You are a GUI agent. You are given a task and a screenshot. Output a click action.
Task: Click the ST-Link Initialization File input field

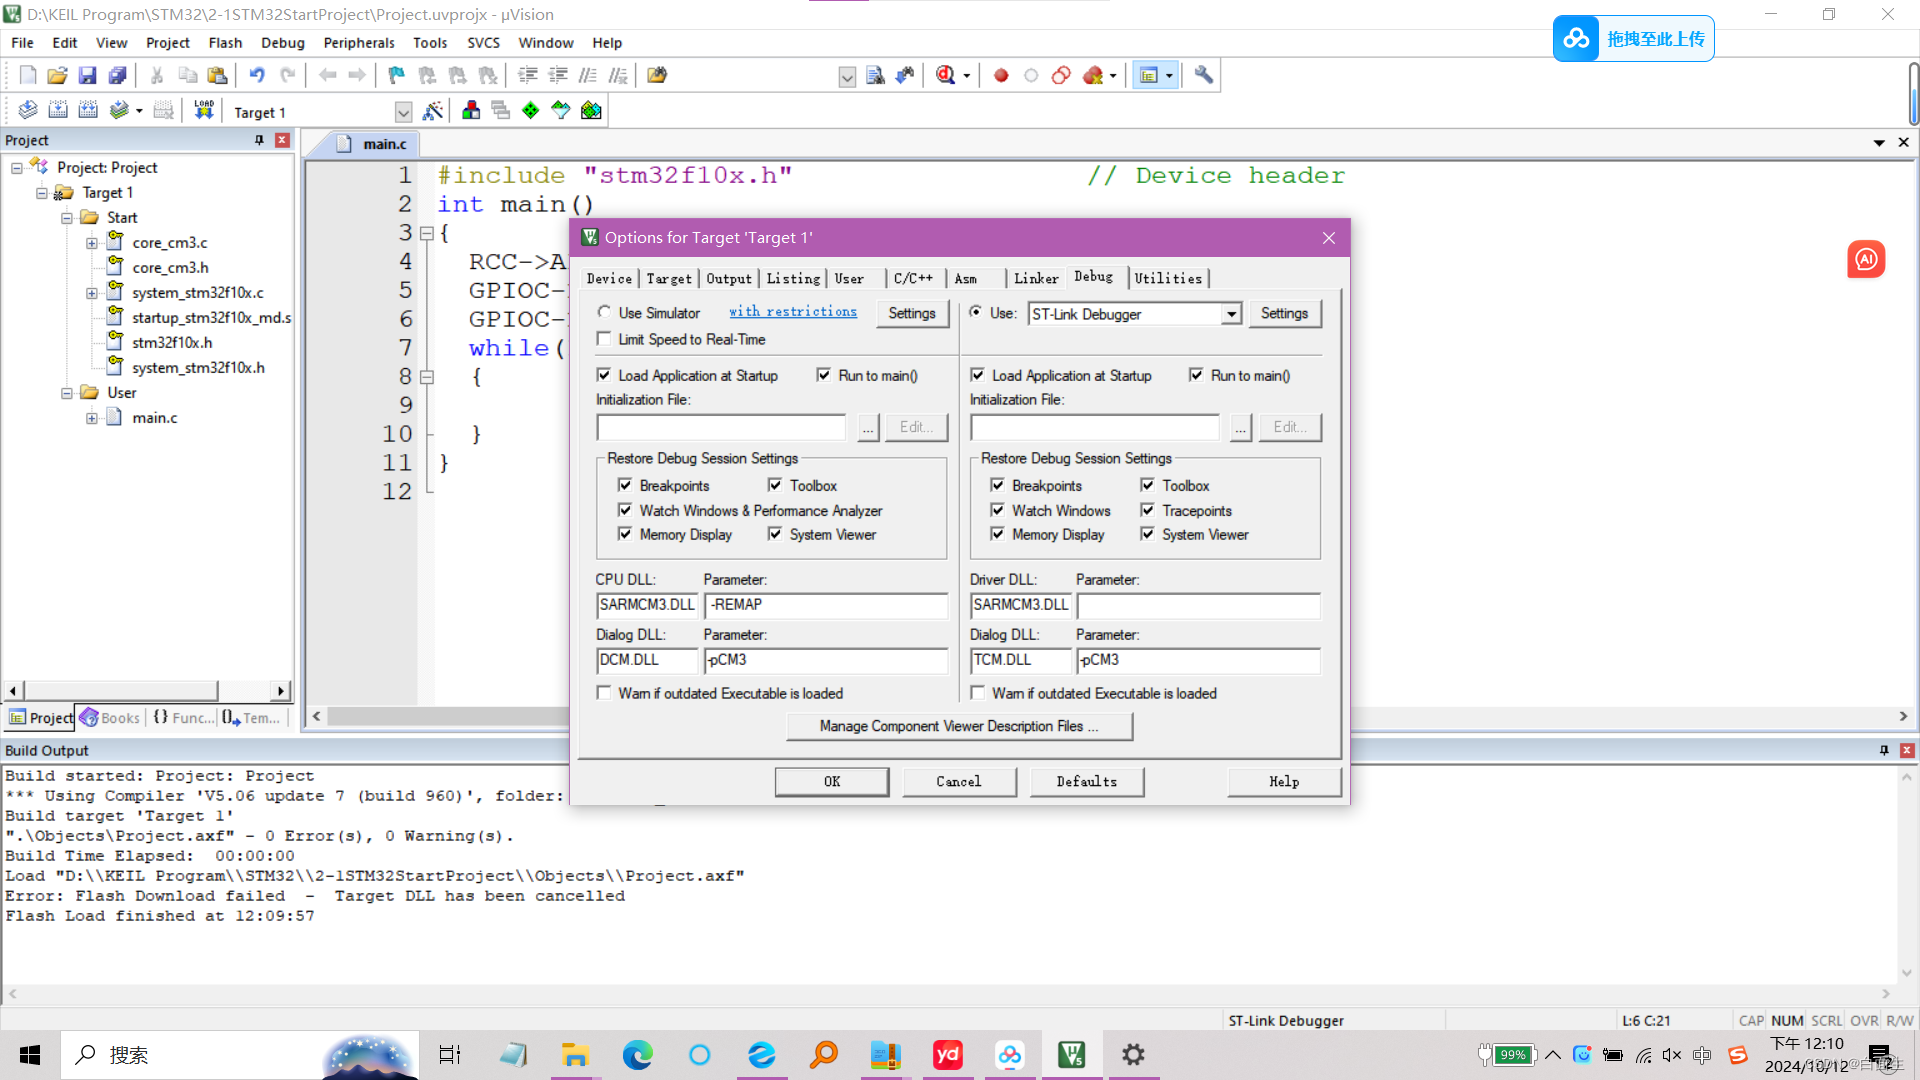[1094, 427]
